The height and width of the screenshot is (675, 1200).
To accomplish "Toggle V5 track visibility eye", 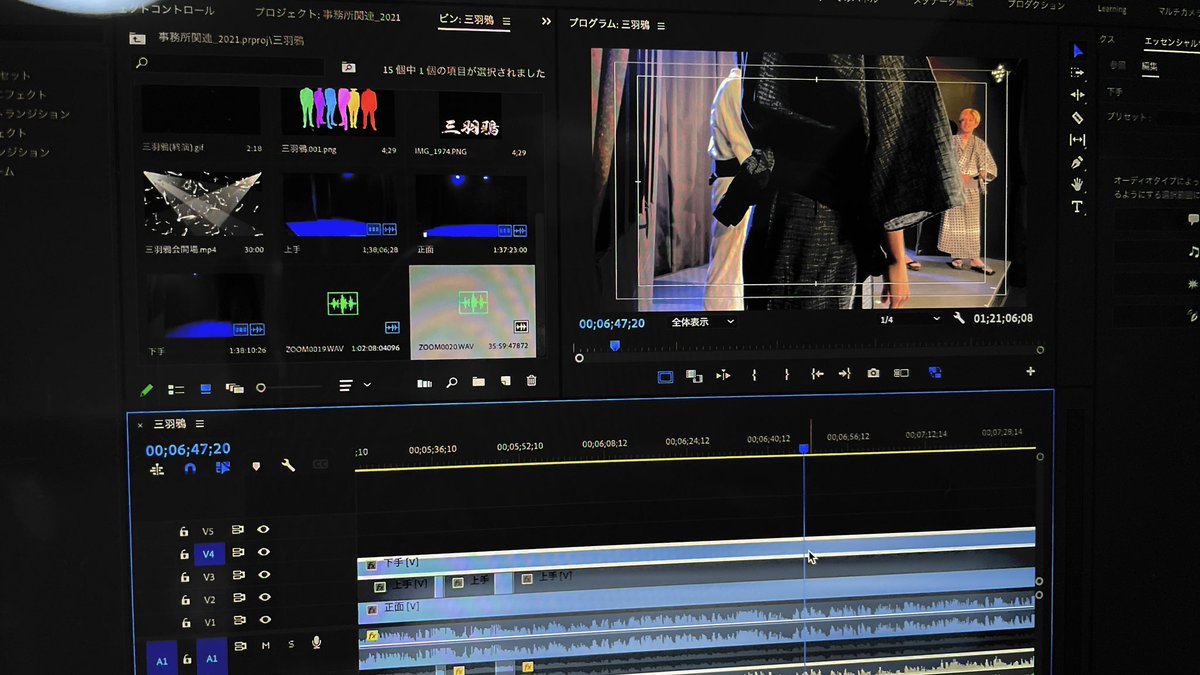I will 264,530.
